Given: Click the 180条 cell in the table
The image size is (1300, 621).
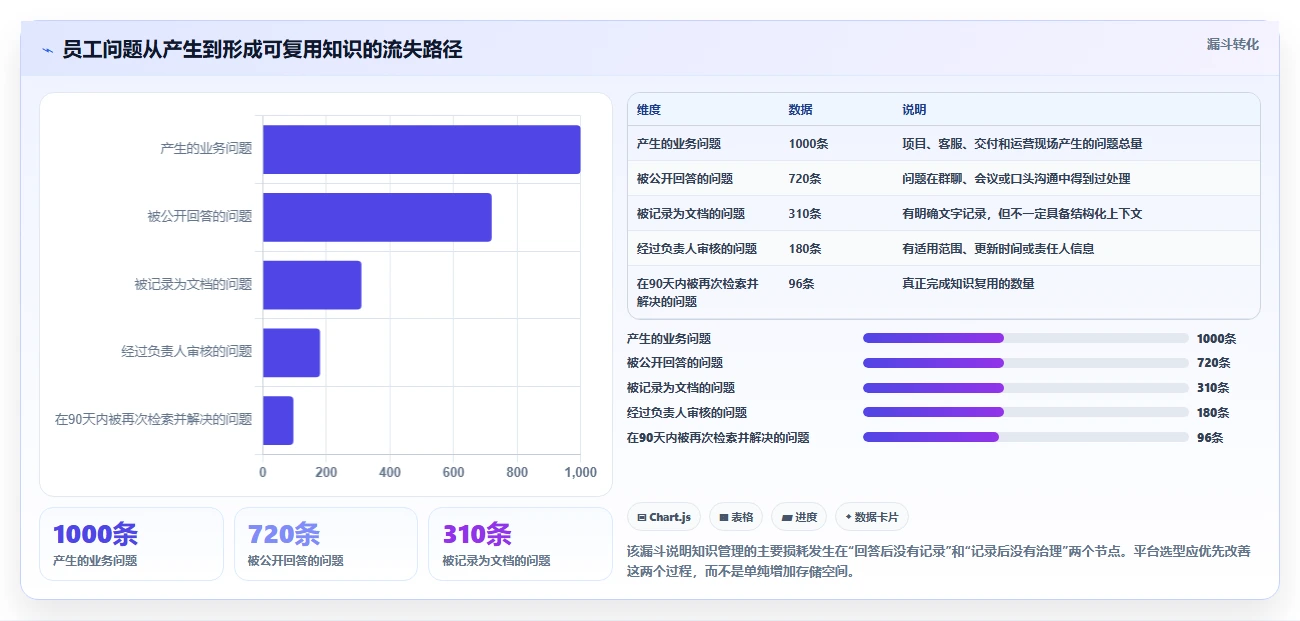Looking at the screenshot, I should pos(805,249).
